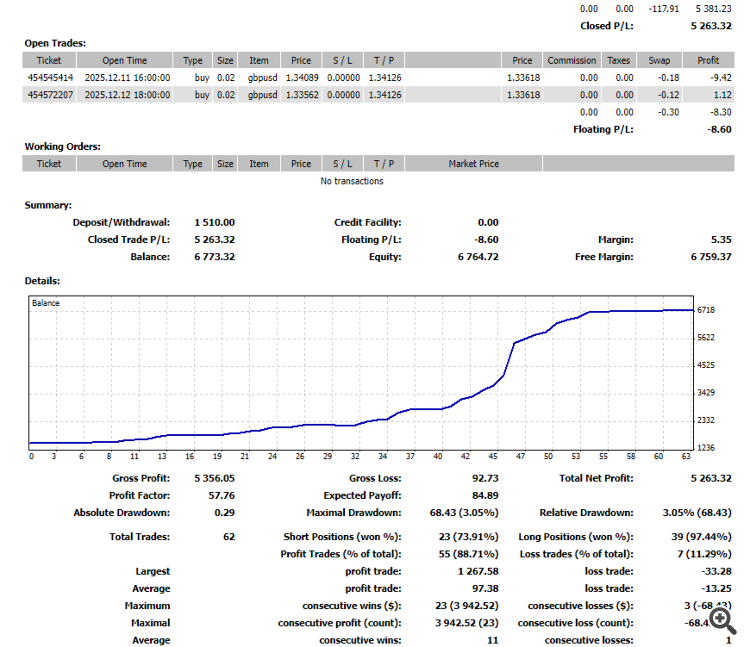
Task: Click the Open Trades heading
Action: click(x=55, y=43)
